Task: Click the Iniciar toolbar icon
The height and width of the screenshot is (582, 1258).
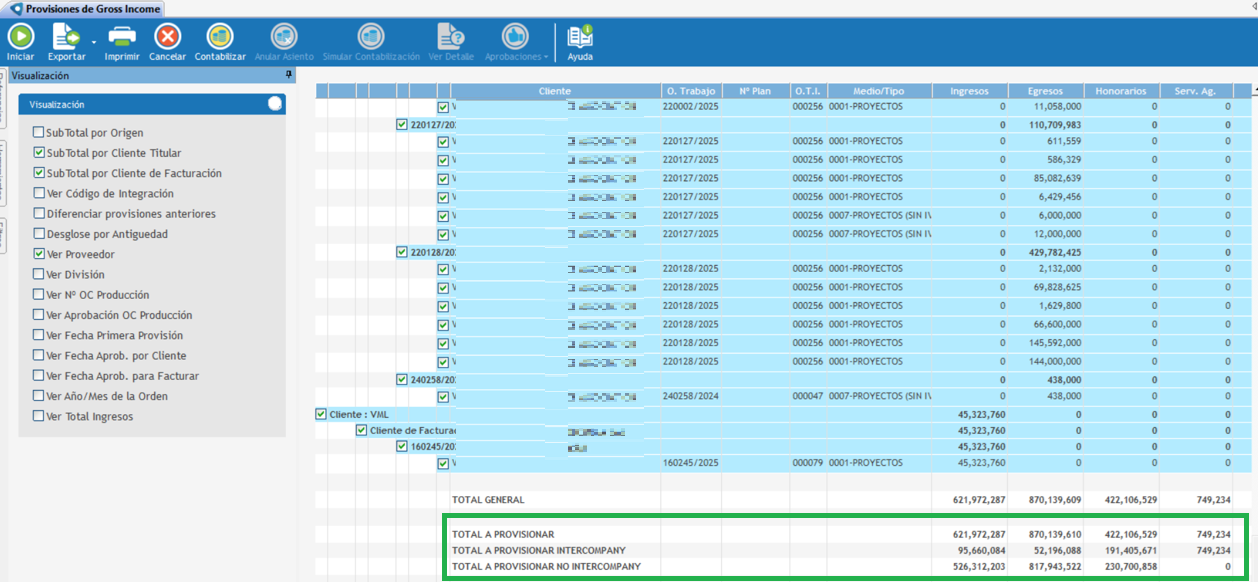Action: tap(20, 37)
